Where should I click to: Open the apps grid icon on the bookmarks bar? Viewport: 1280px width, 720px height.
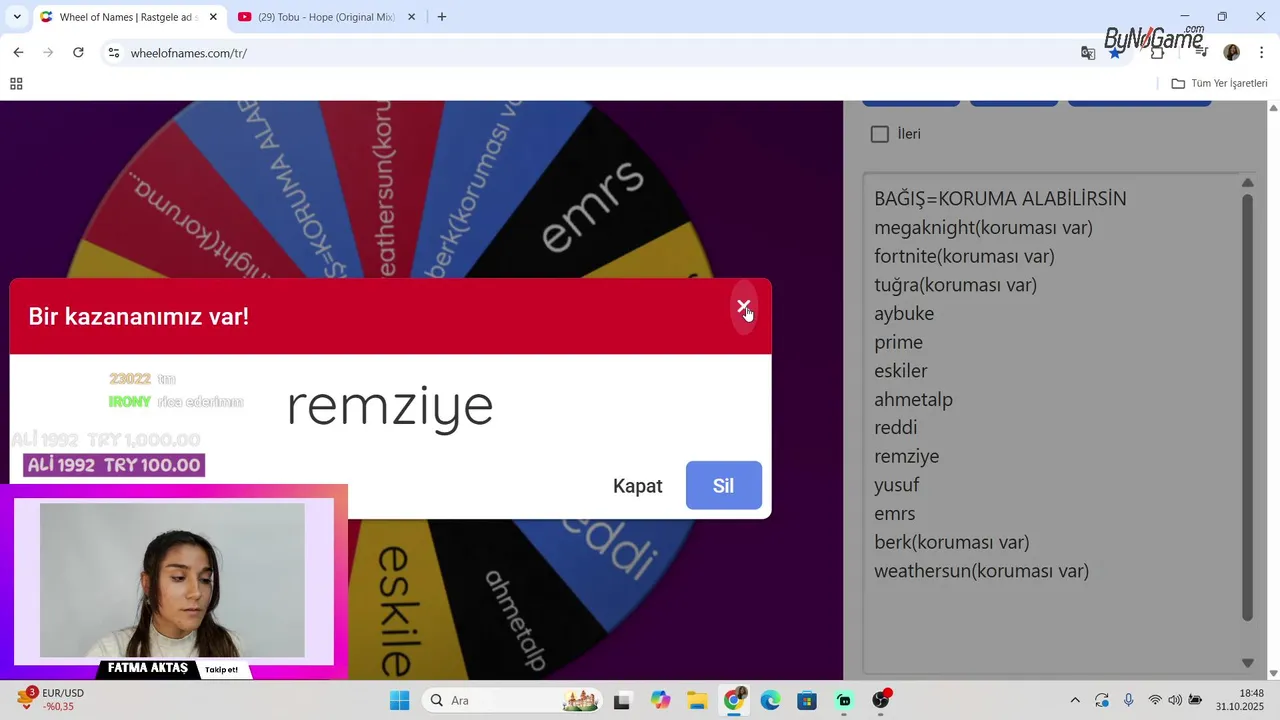pos(16,84)
